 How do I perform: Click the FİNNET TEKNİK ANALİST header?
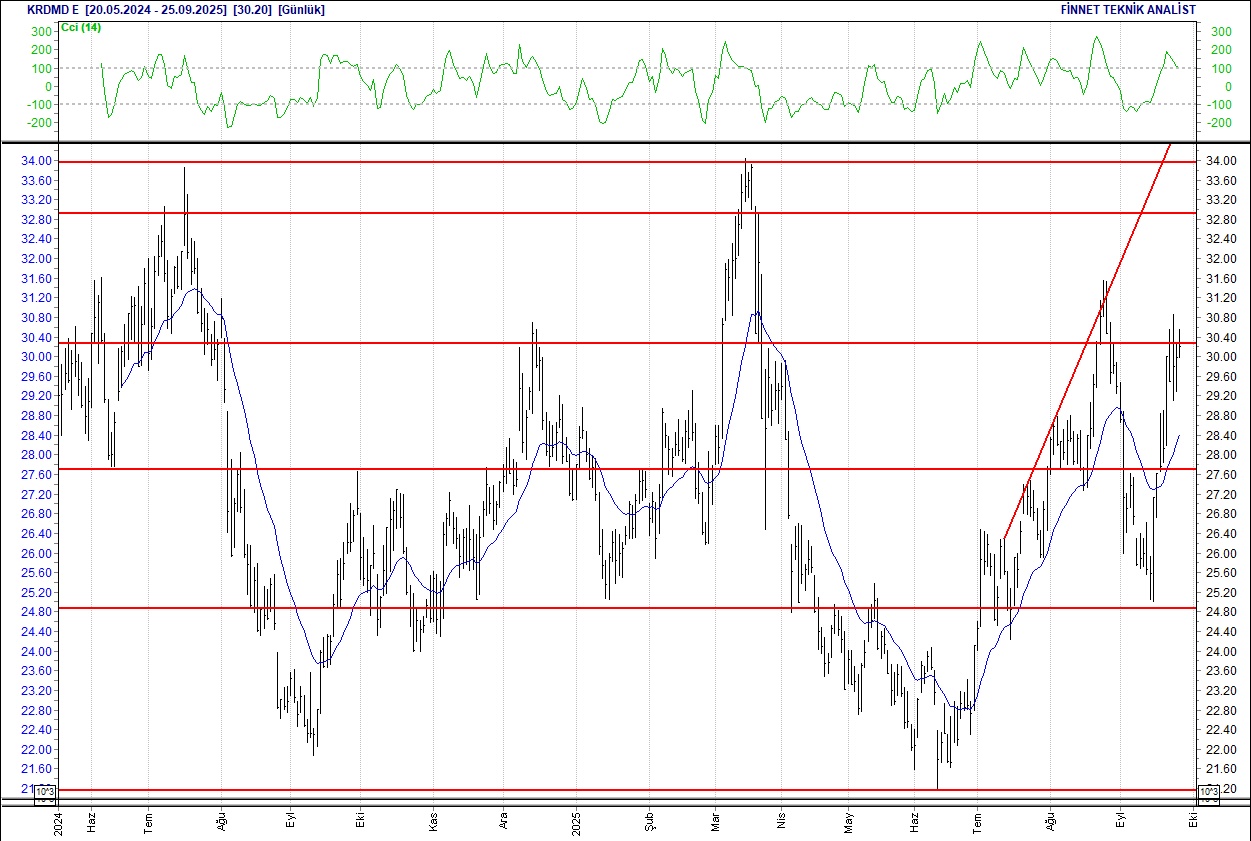1128,10
